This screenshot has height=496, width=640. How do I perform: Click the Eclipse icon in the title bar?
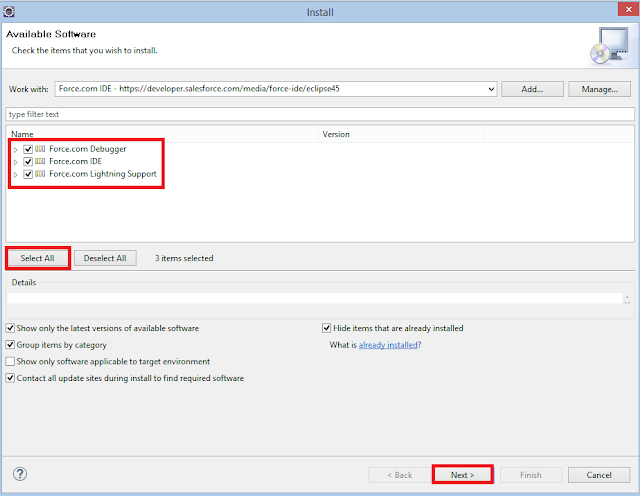pyautogui.click(x=9, y=12)
